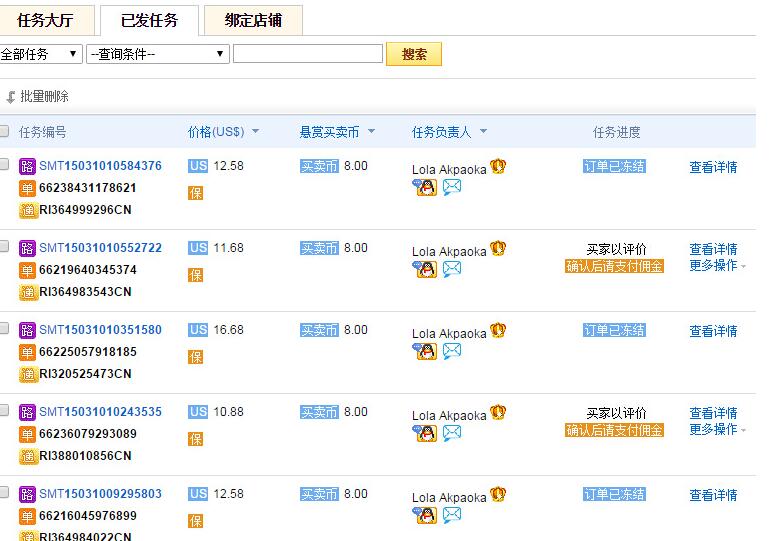Image resolution: width=769 pixels, height=541 pixels.
Task: Click the 保 guarantee icon under price 11.68
Action: coord(195,275)
